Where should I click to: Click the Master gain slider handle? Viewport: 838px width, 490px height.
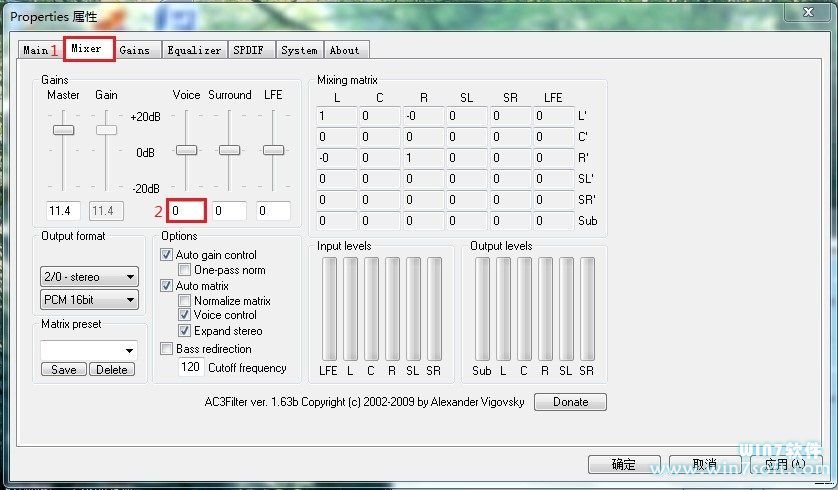click(64, 130)
